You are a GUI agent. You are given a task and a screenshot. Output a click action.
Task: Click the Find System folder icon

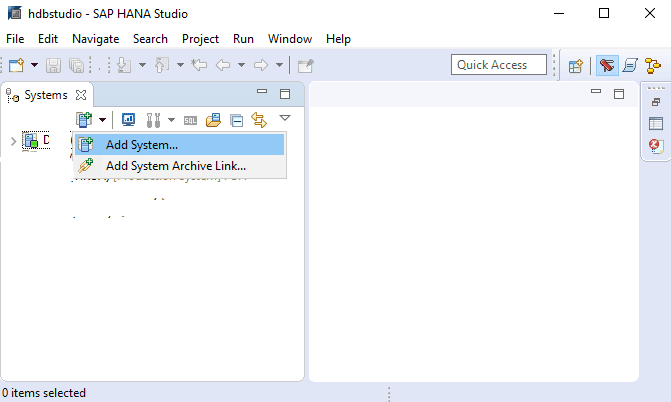click(x=213, y=120)
